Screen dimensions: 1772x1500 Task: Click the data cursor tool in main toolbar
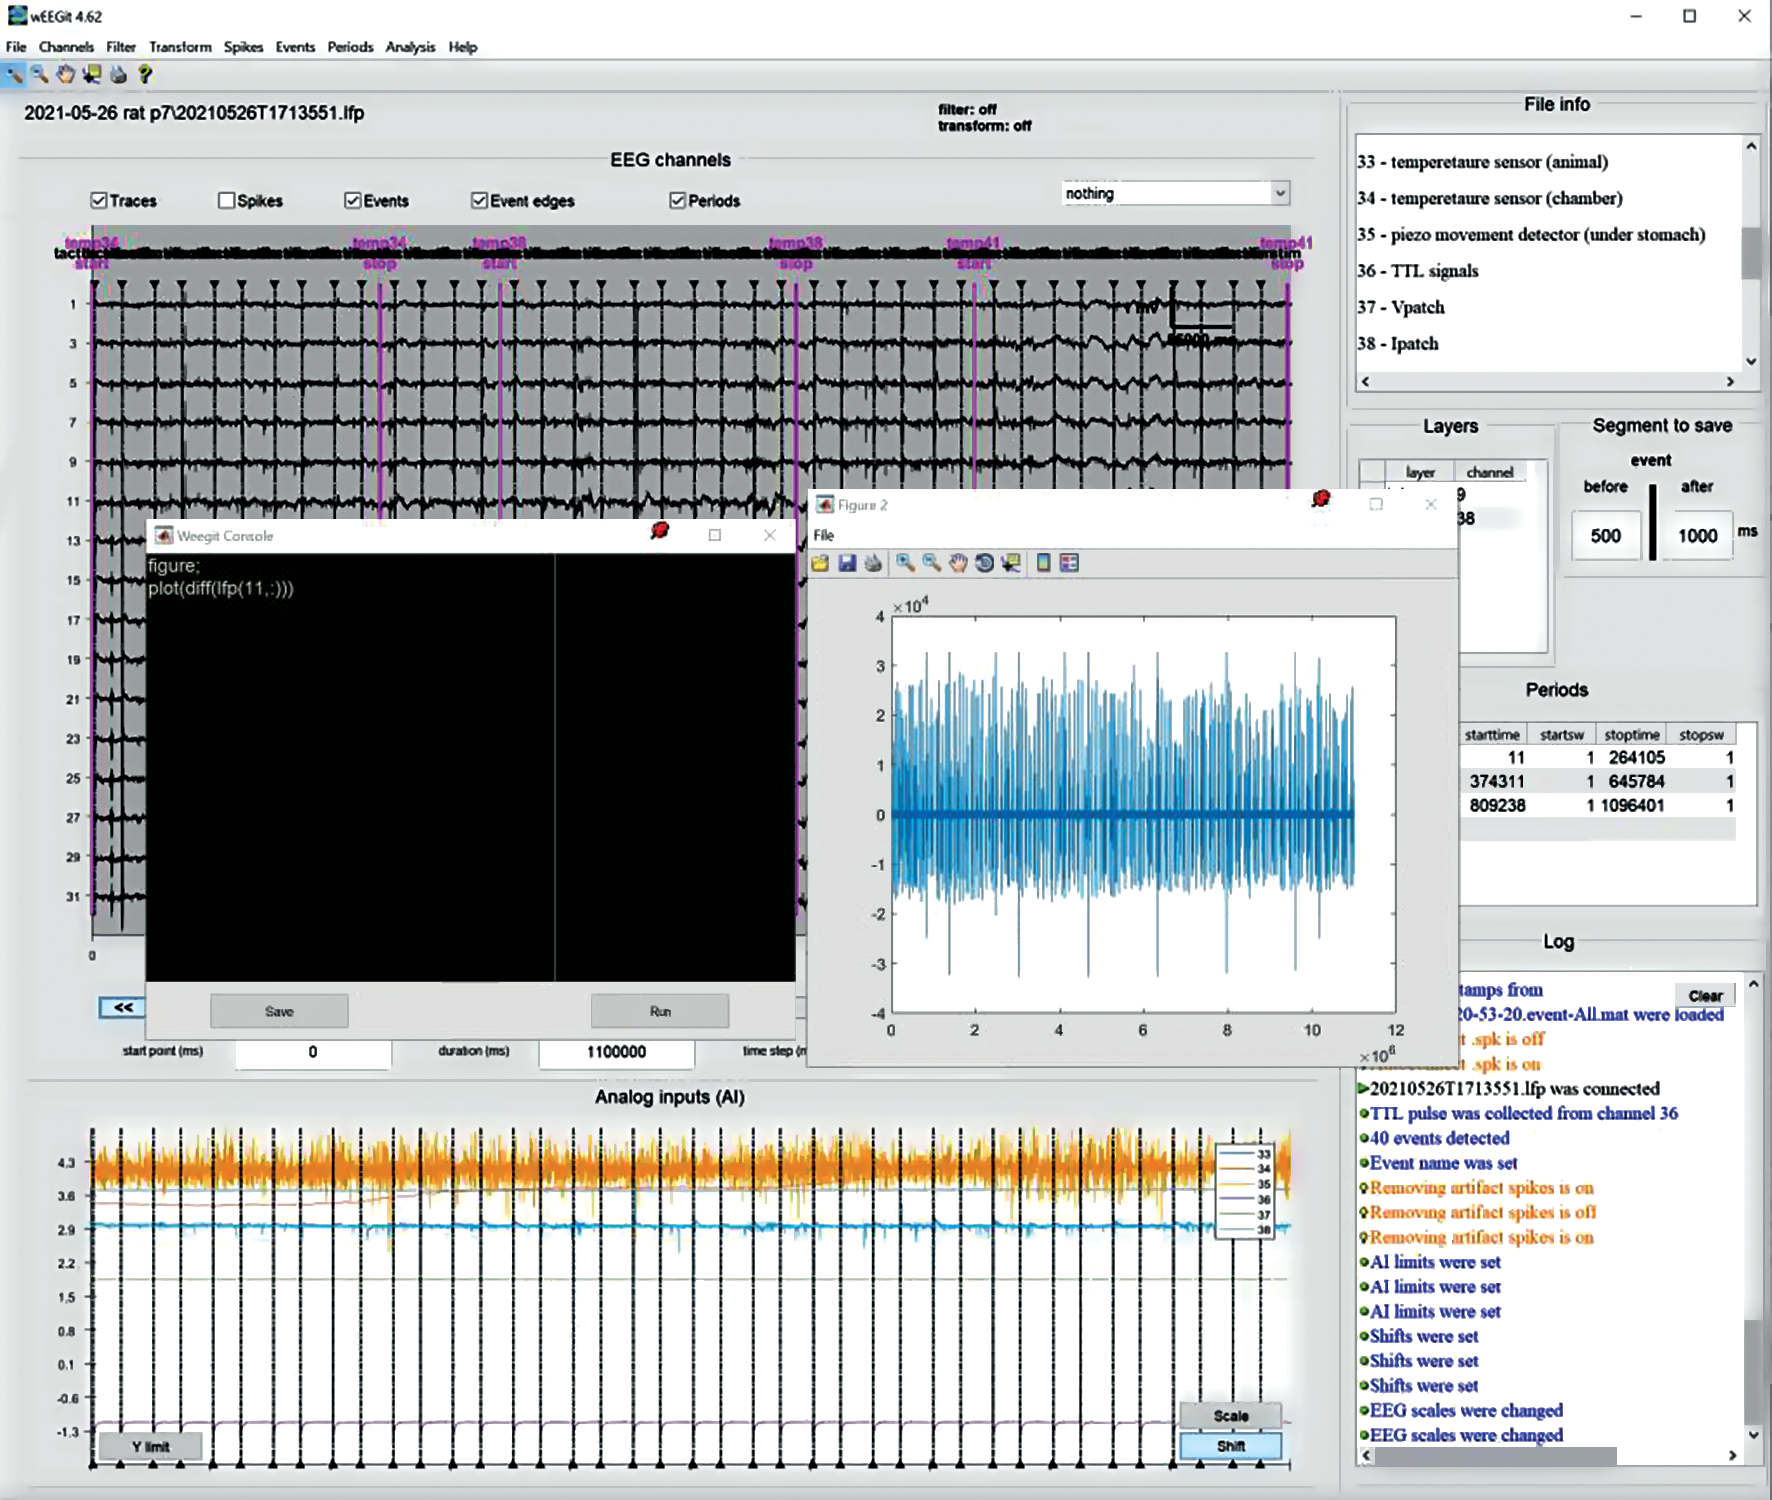pyautogui.click(x=92, y=74)
